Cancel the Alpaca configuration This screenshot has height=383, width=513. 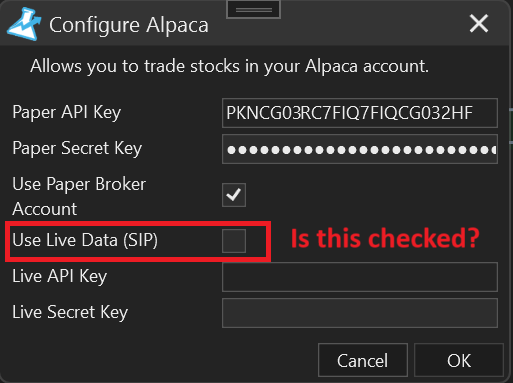click(x=363, y=360)
